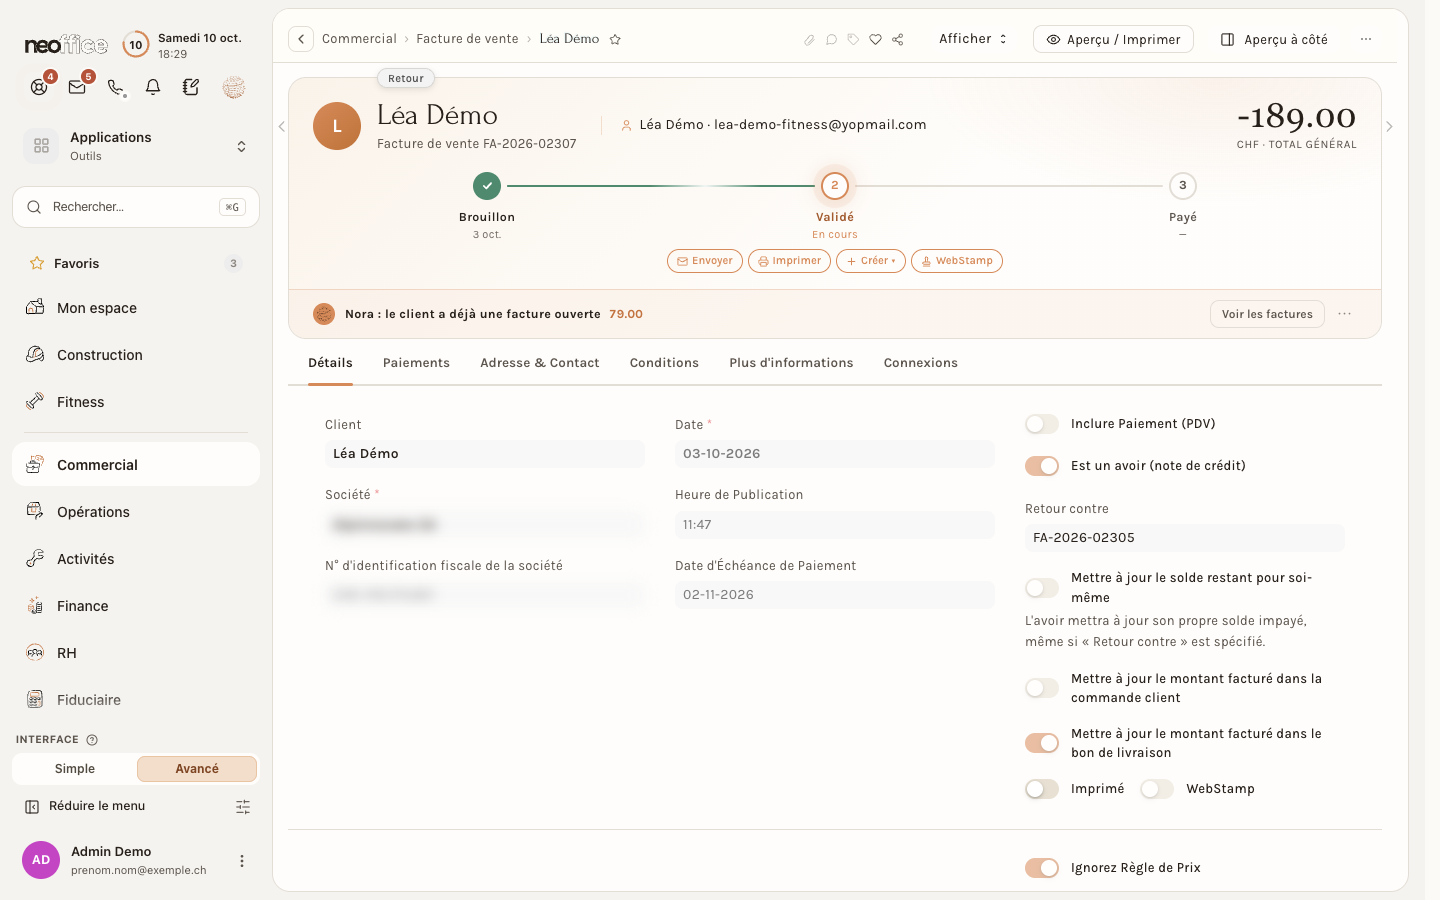
Task: Toggle montant facturé dans la commande client
Action: click(x=1042, y=688)
